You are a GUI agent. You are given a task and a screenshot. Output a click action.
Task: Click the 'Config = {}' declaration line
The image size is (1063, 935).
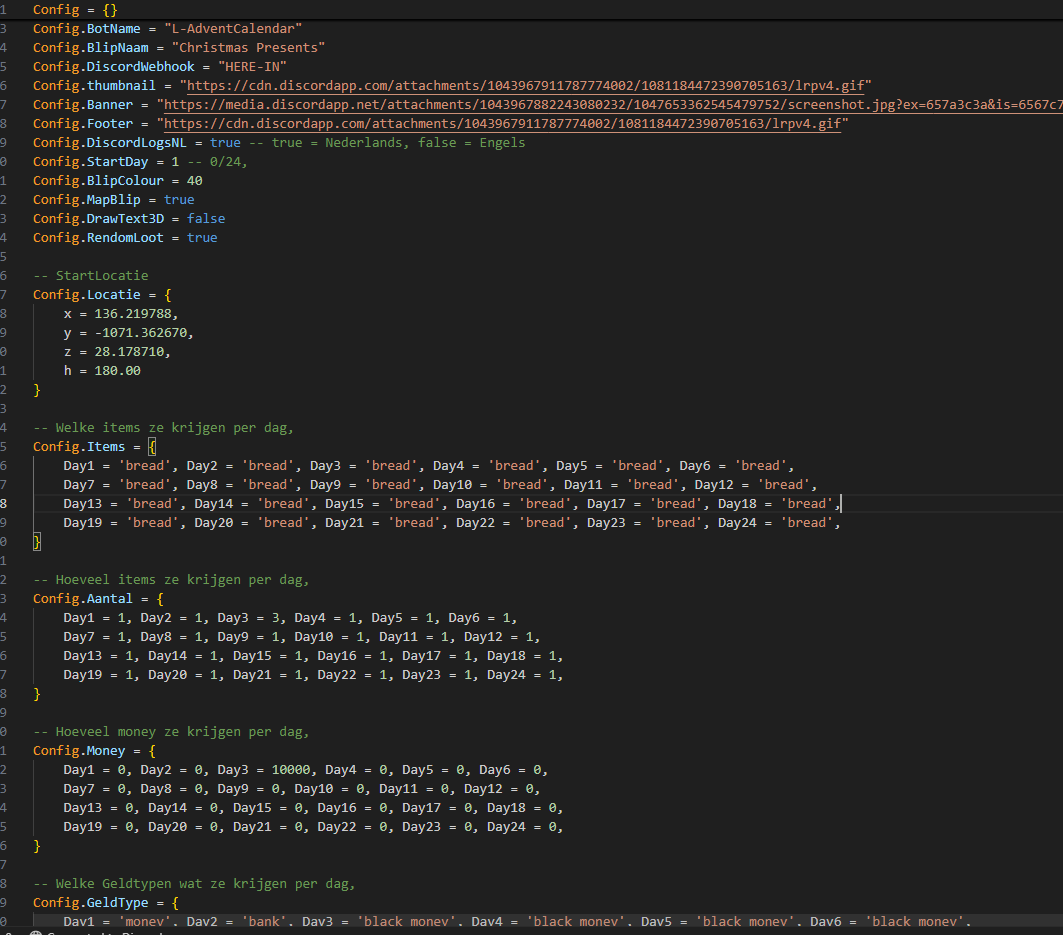[x=75, y=9]
